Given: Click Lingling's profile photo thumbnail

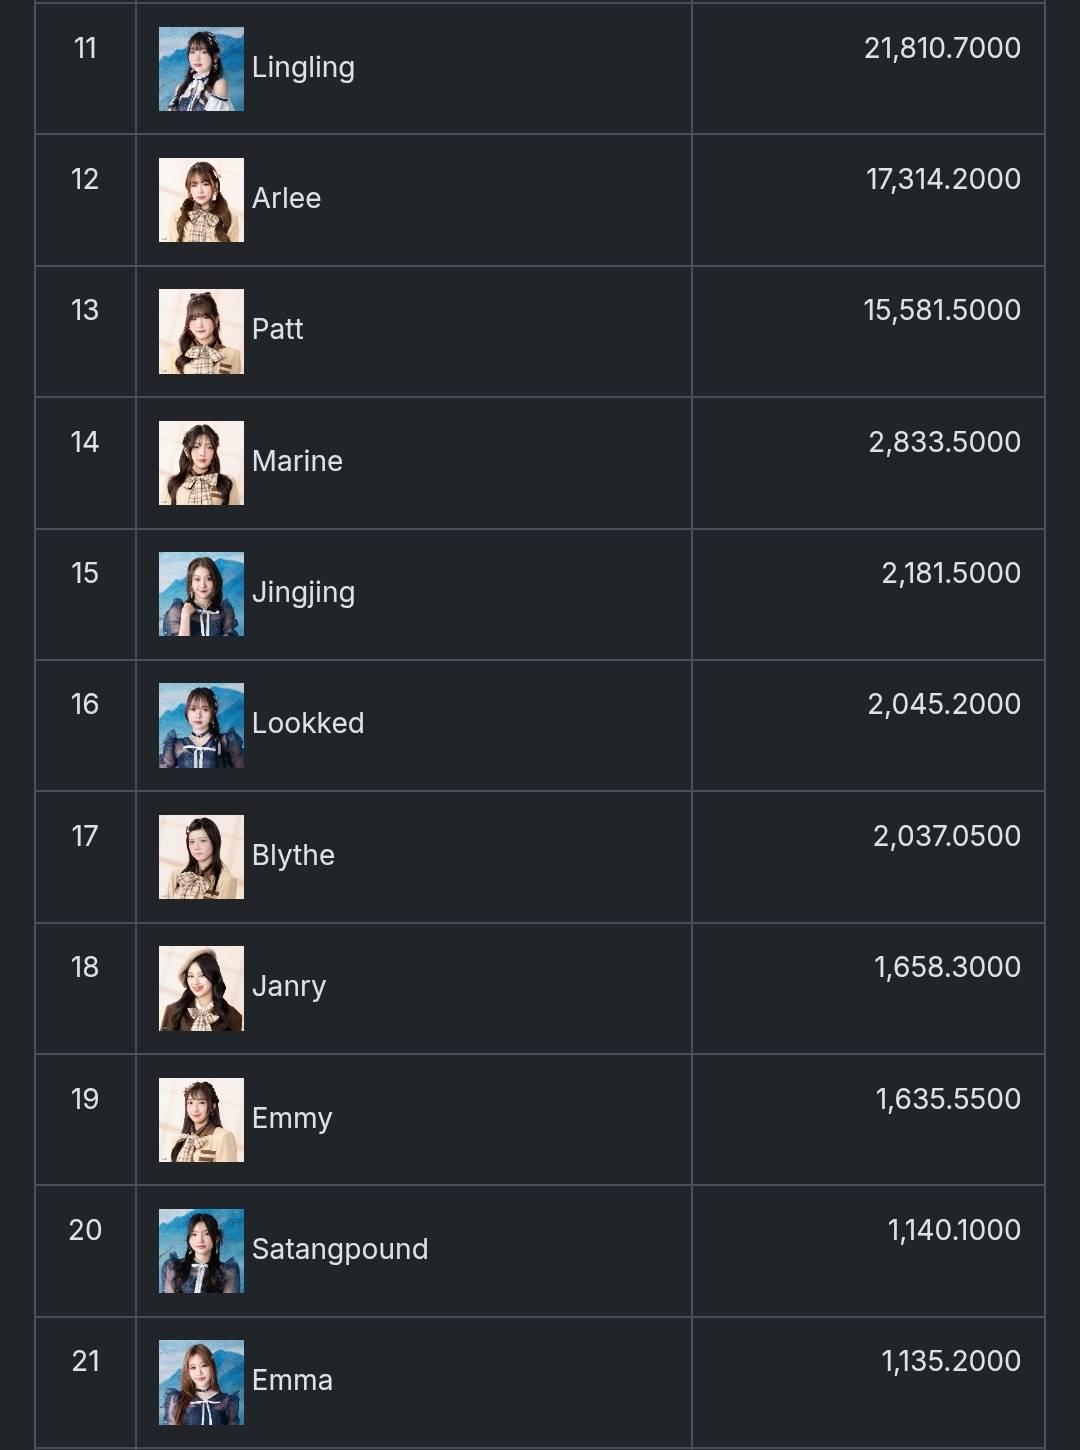Looking at the screenshot, I should pos(201,69).
